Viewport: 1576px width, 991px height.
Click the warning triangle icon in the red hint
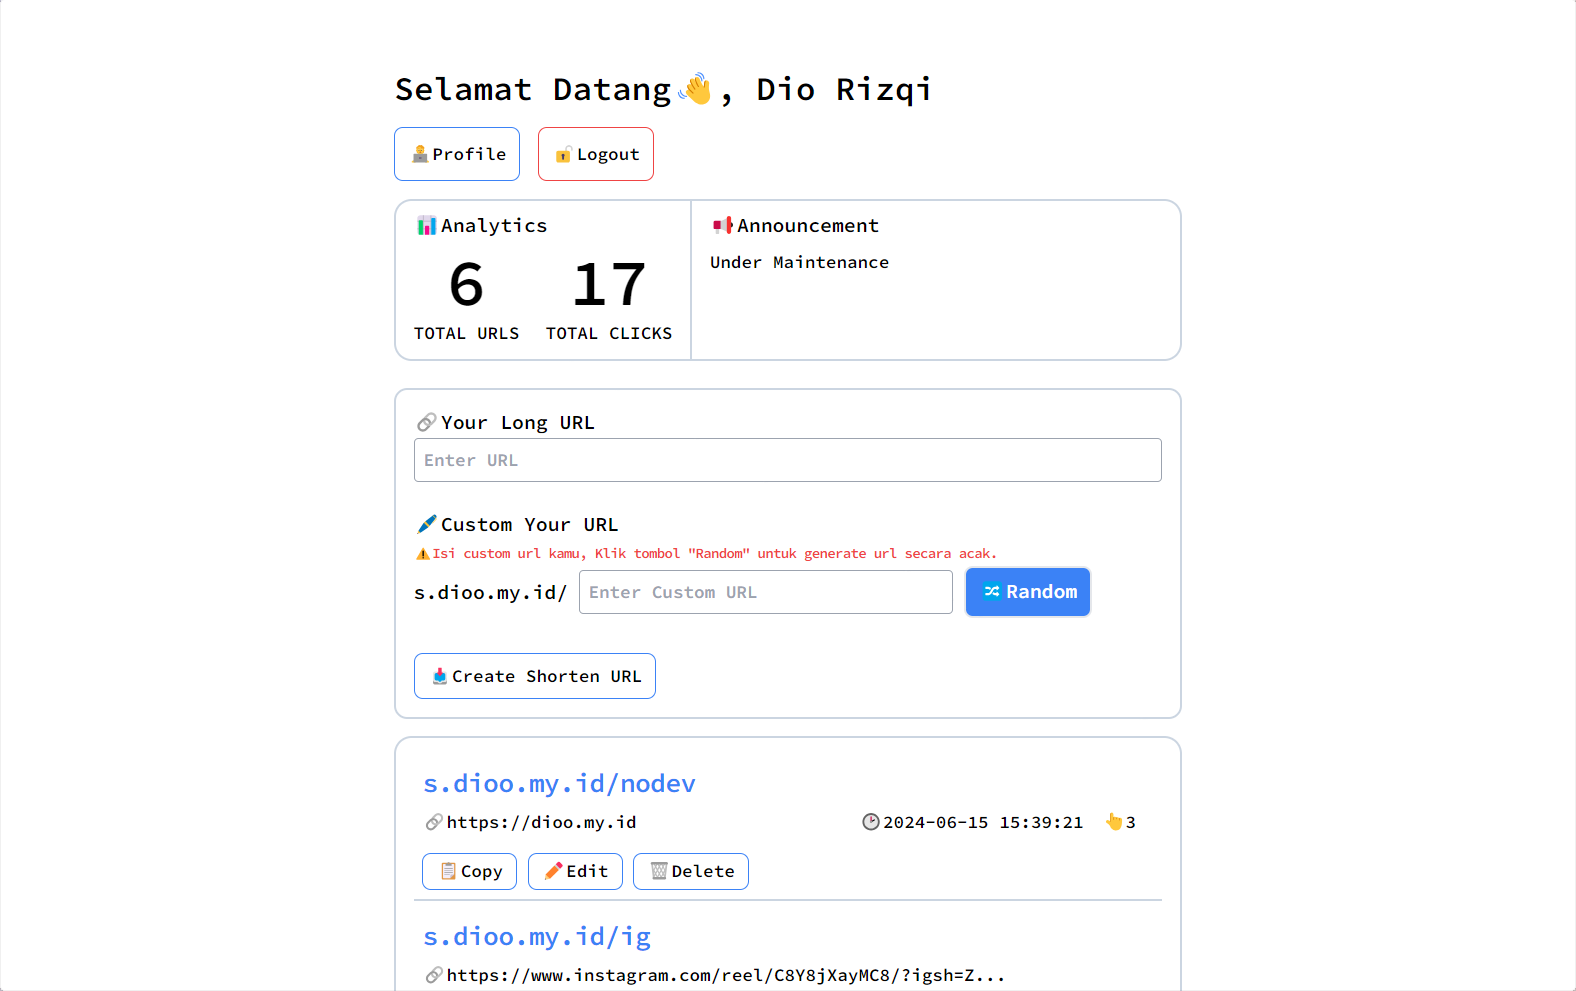tap(423, 553)
